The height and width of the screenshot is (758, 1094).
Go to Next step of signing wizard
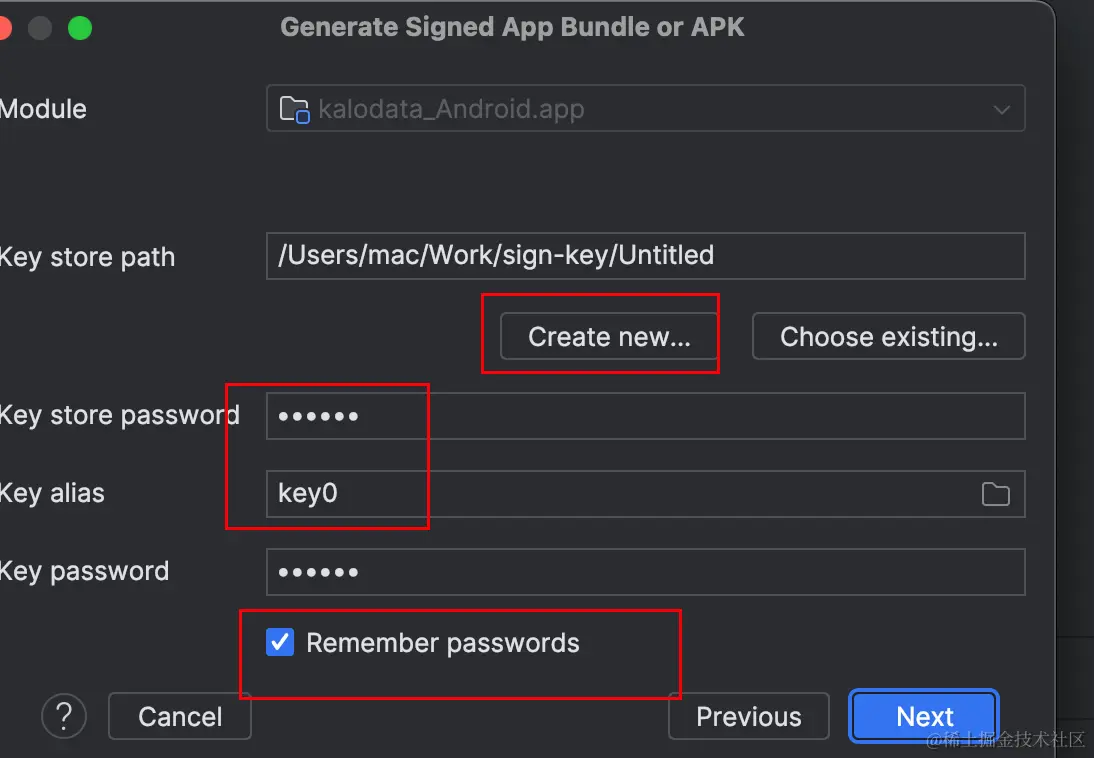(x=924, y=716)
